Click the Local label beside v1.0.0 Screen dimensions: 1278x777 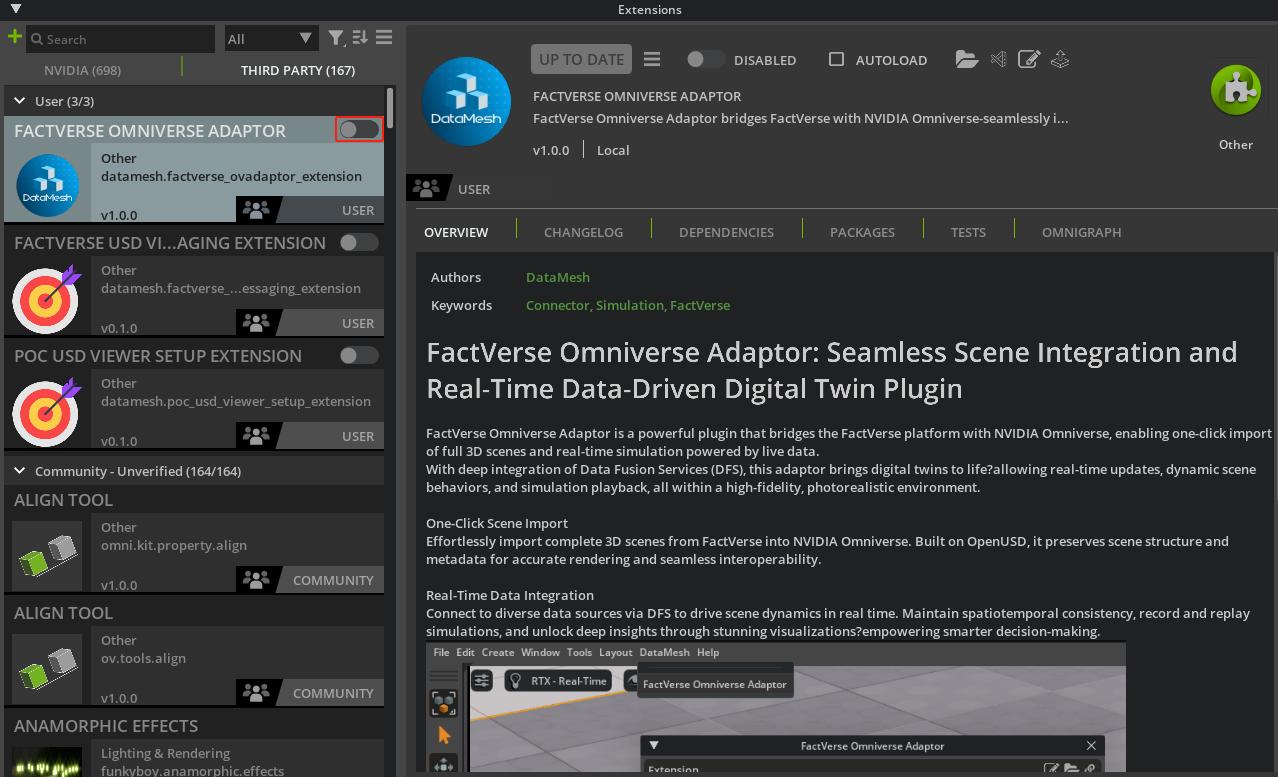click(613, 150)
